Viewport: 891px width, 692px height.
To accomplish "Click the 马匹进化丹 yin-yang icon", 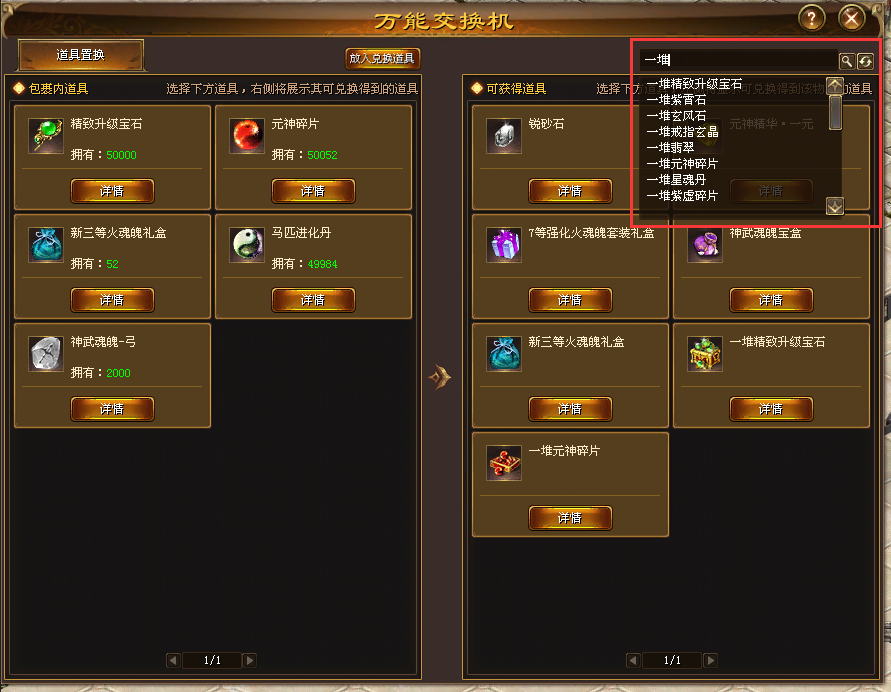I will (x=247, y=245).
